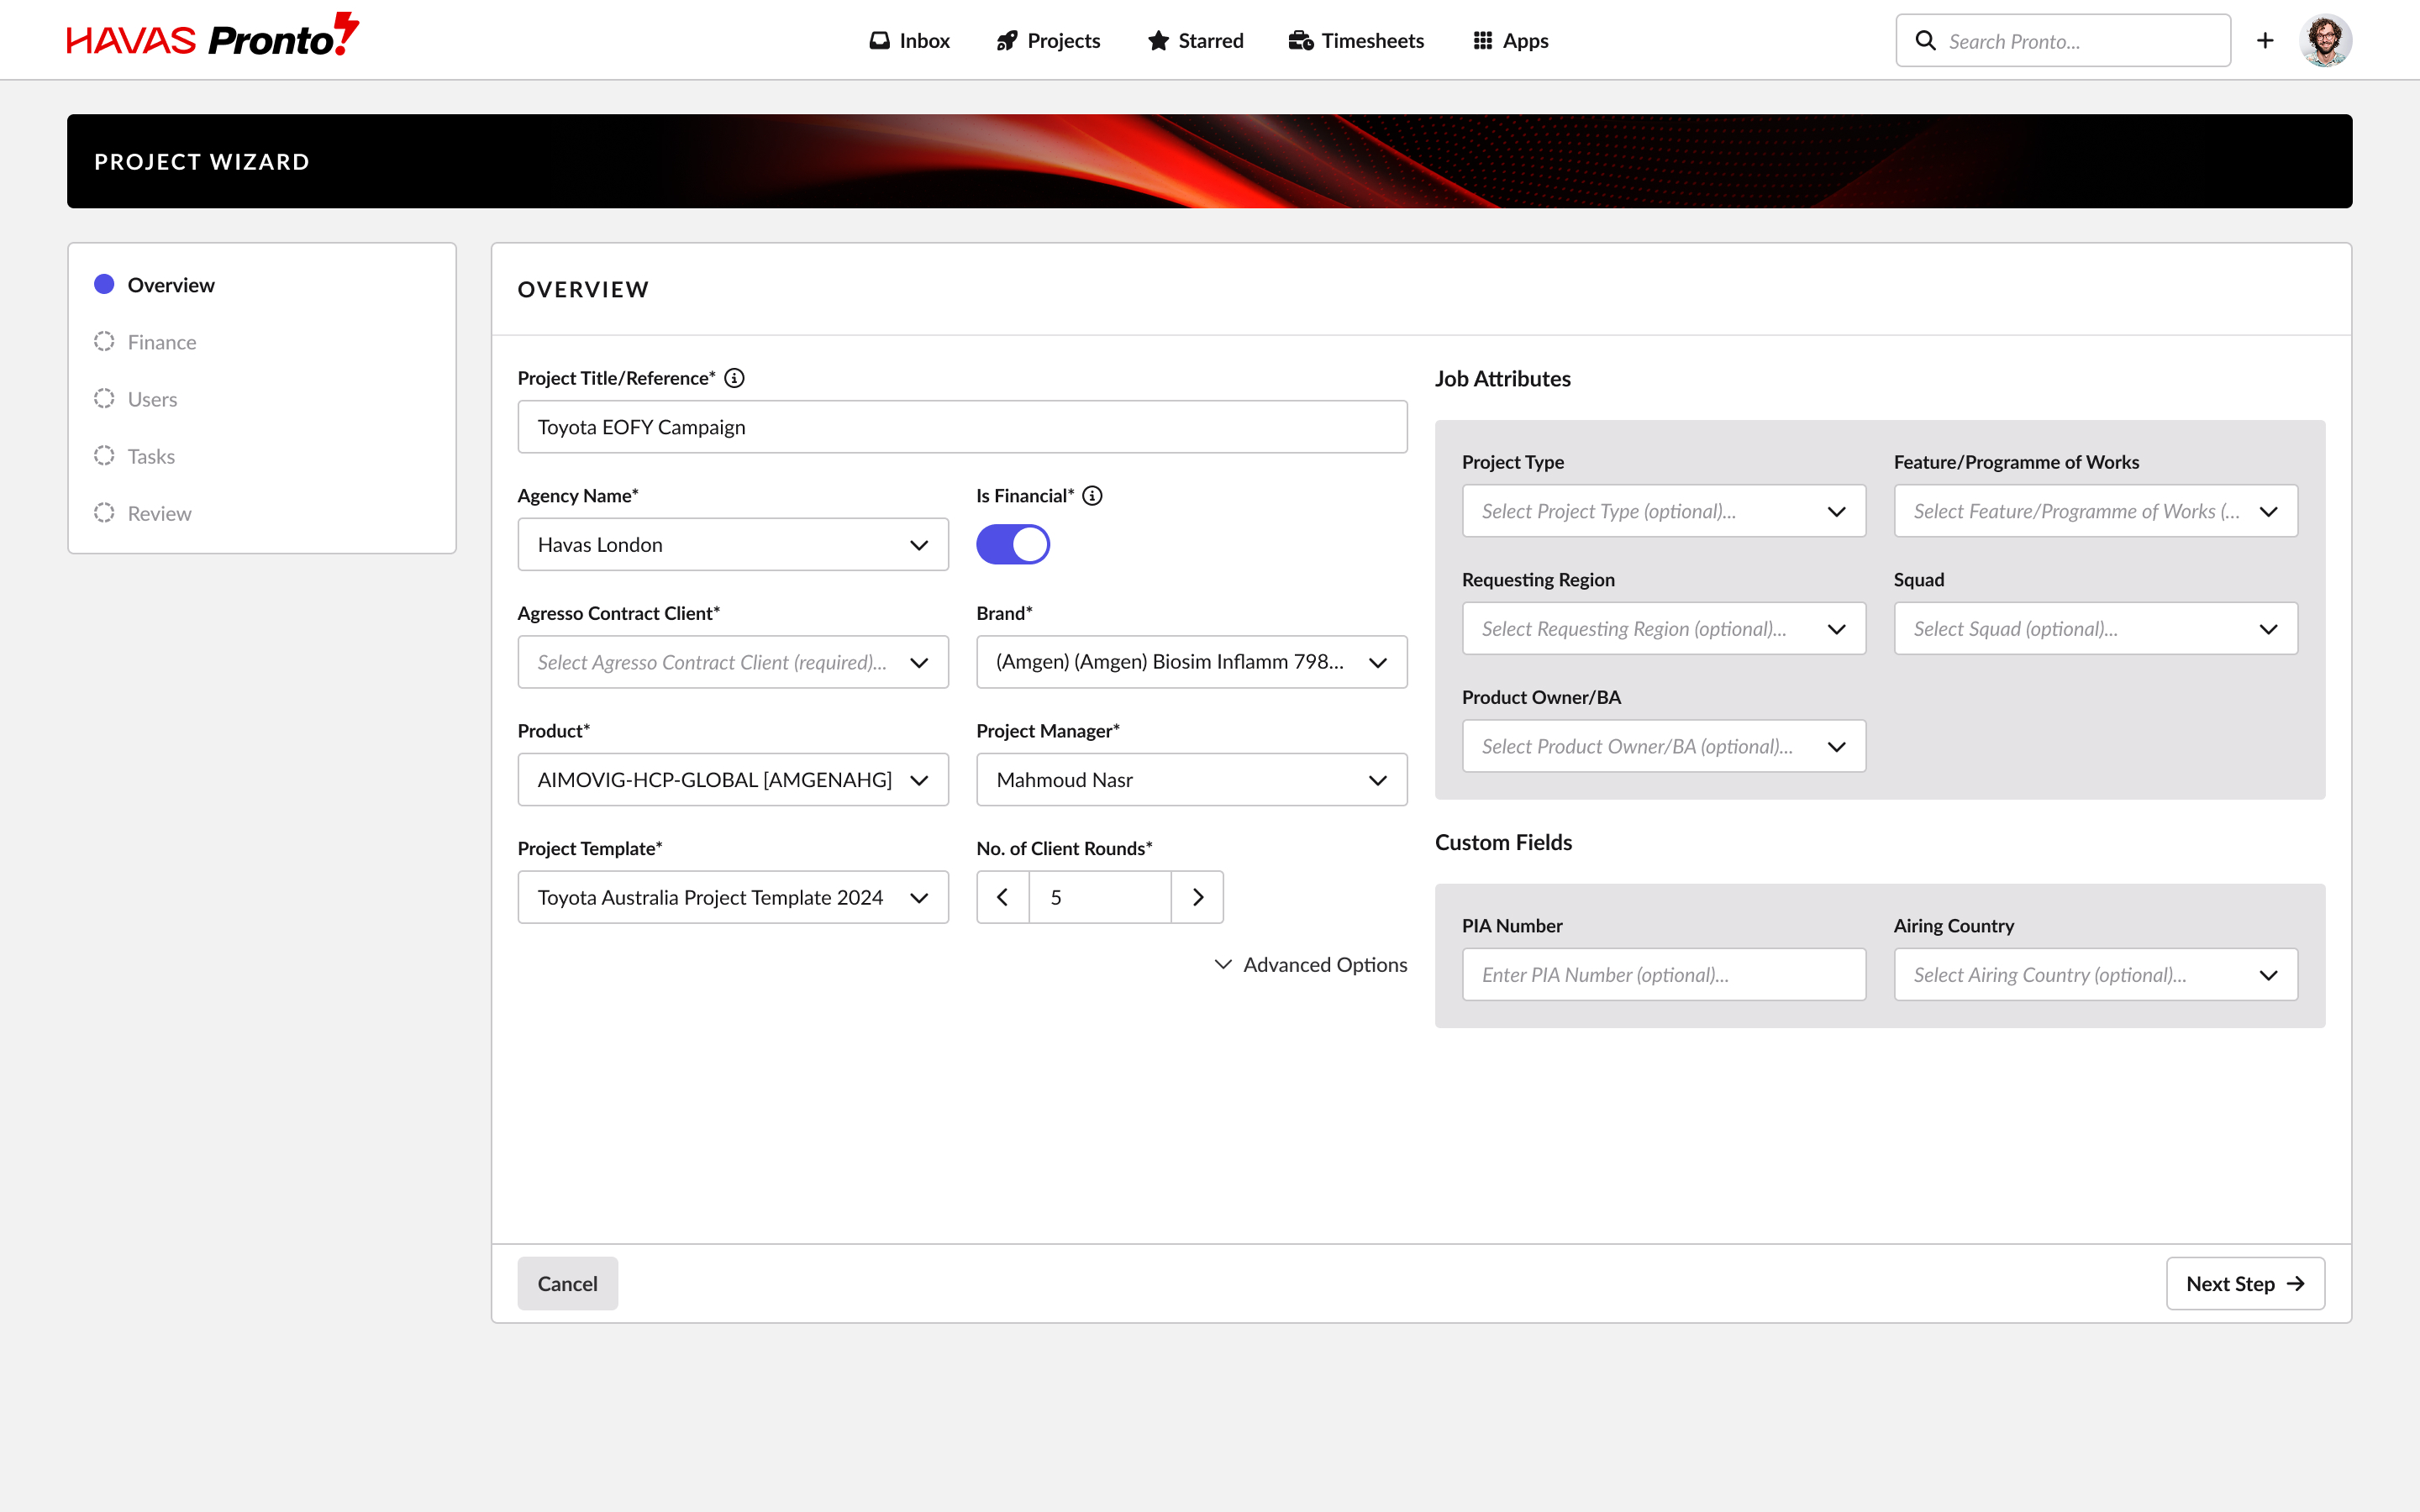
Task: Focus the Search Pronto field
Action: pos(2063,41)
